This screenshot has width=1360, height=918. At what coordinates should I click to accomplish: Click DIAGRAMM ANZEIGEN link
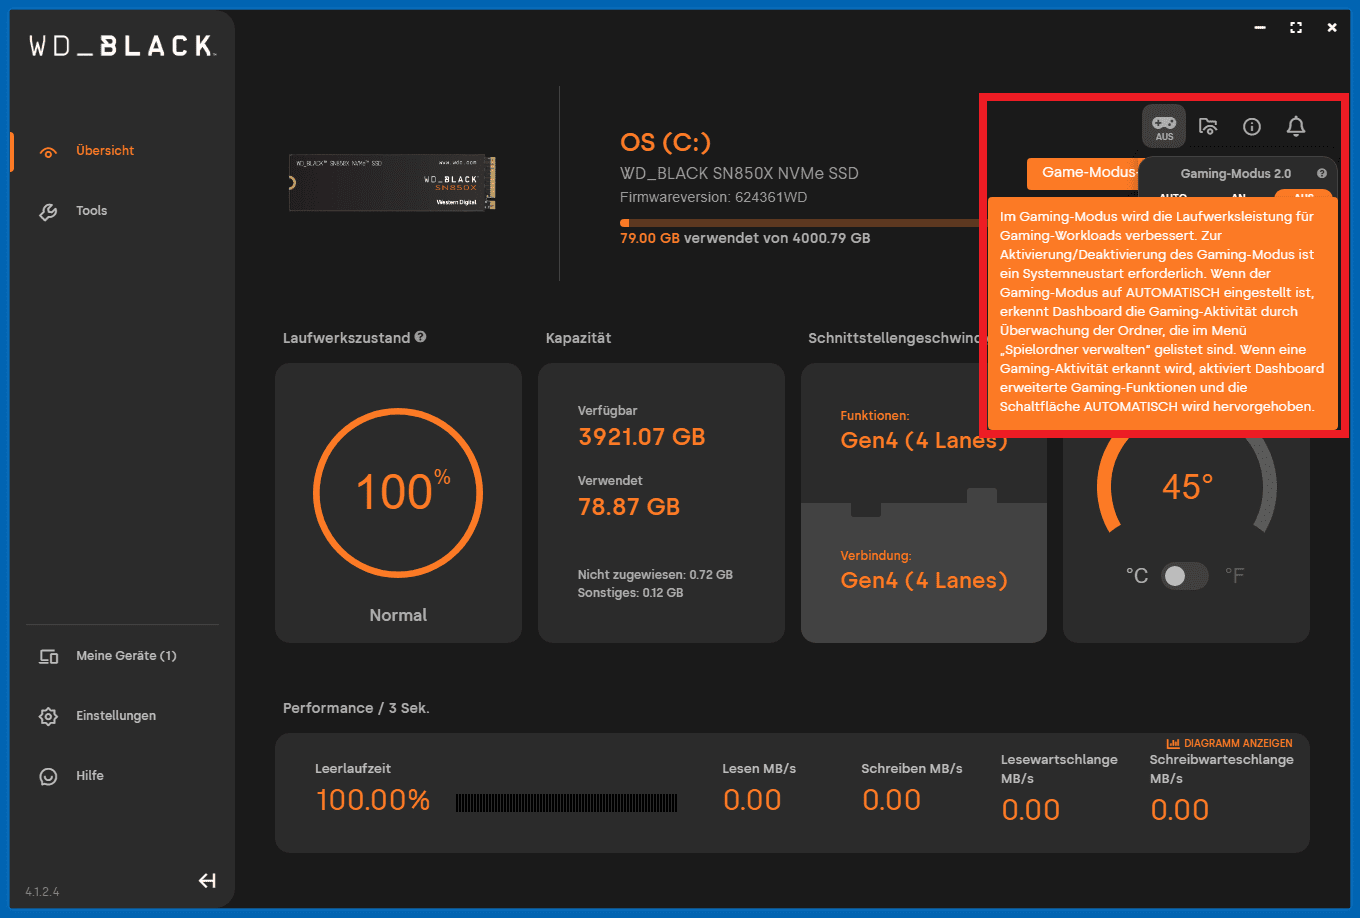[1229, 743]
